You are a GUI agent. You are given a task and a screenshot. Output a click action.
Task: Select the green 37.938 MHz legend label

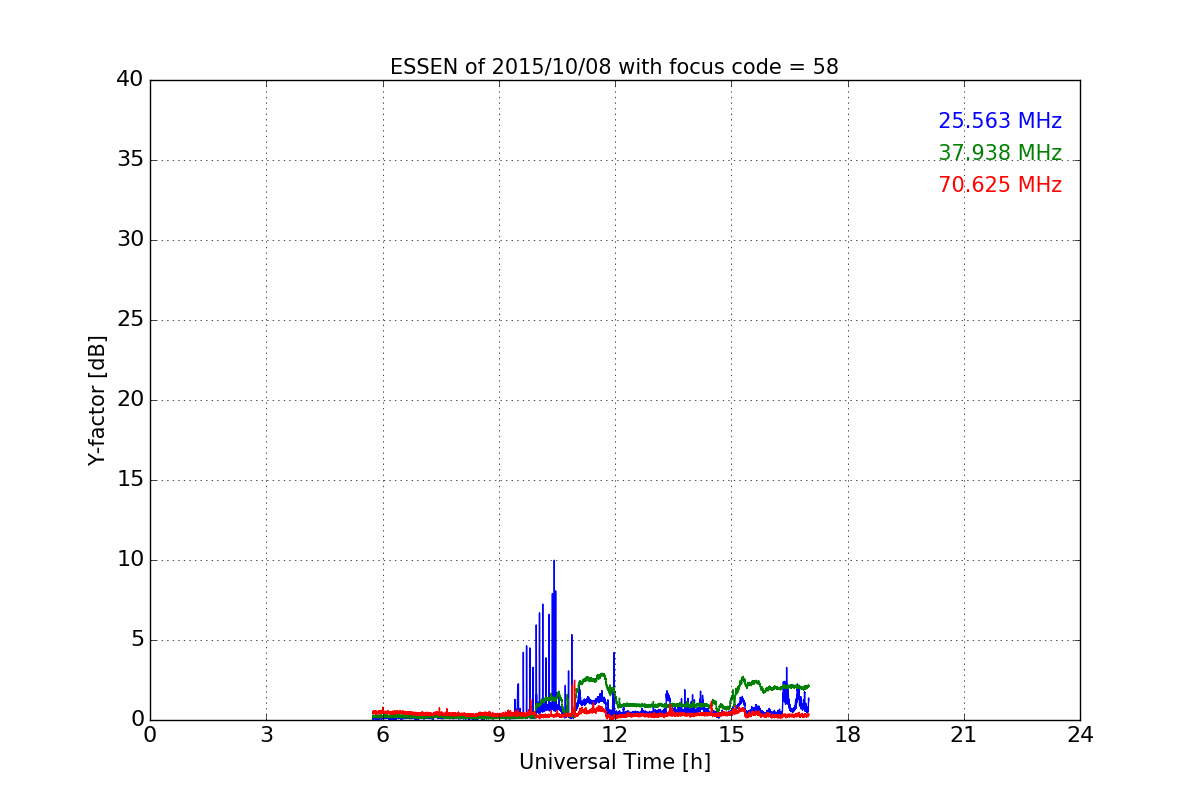[1000, 153]
